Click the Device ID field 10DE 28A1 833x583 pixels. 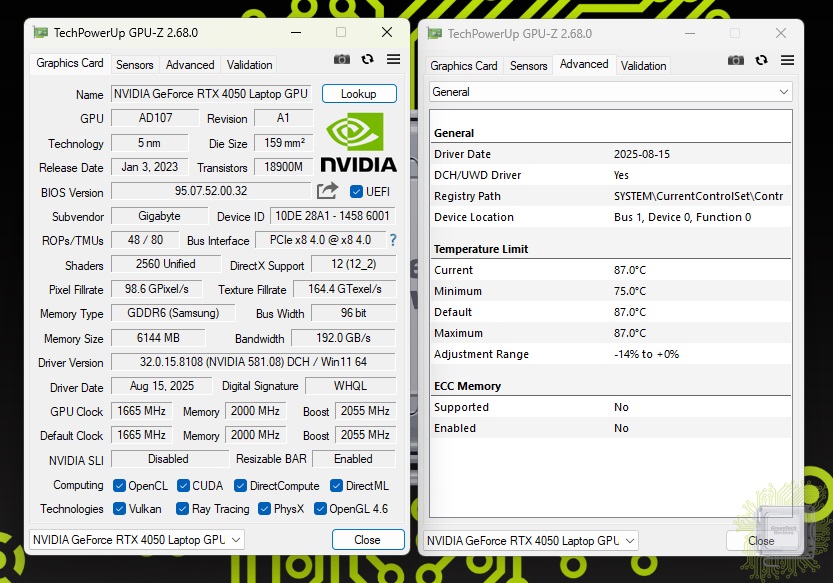[x=333, y=216]
